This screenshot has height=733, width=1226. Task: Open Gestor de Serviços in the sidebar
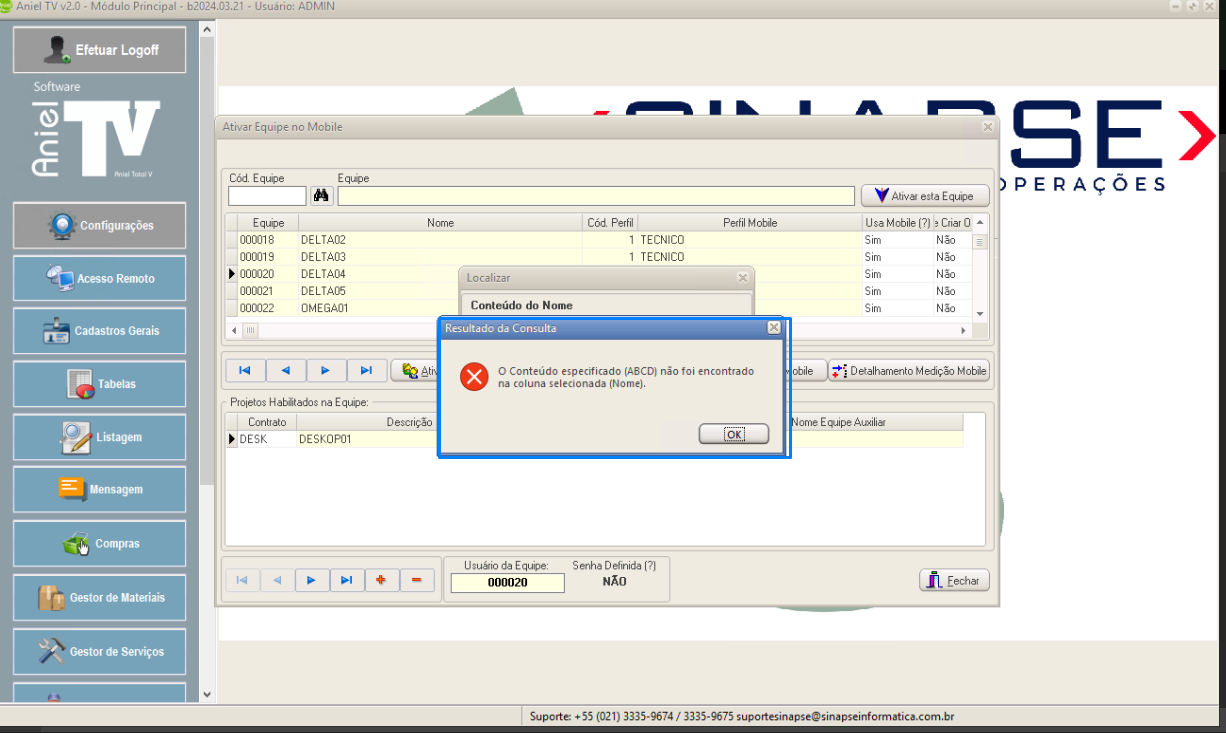point(99,652)
